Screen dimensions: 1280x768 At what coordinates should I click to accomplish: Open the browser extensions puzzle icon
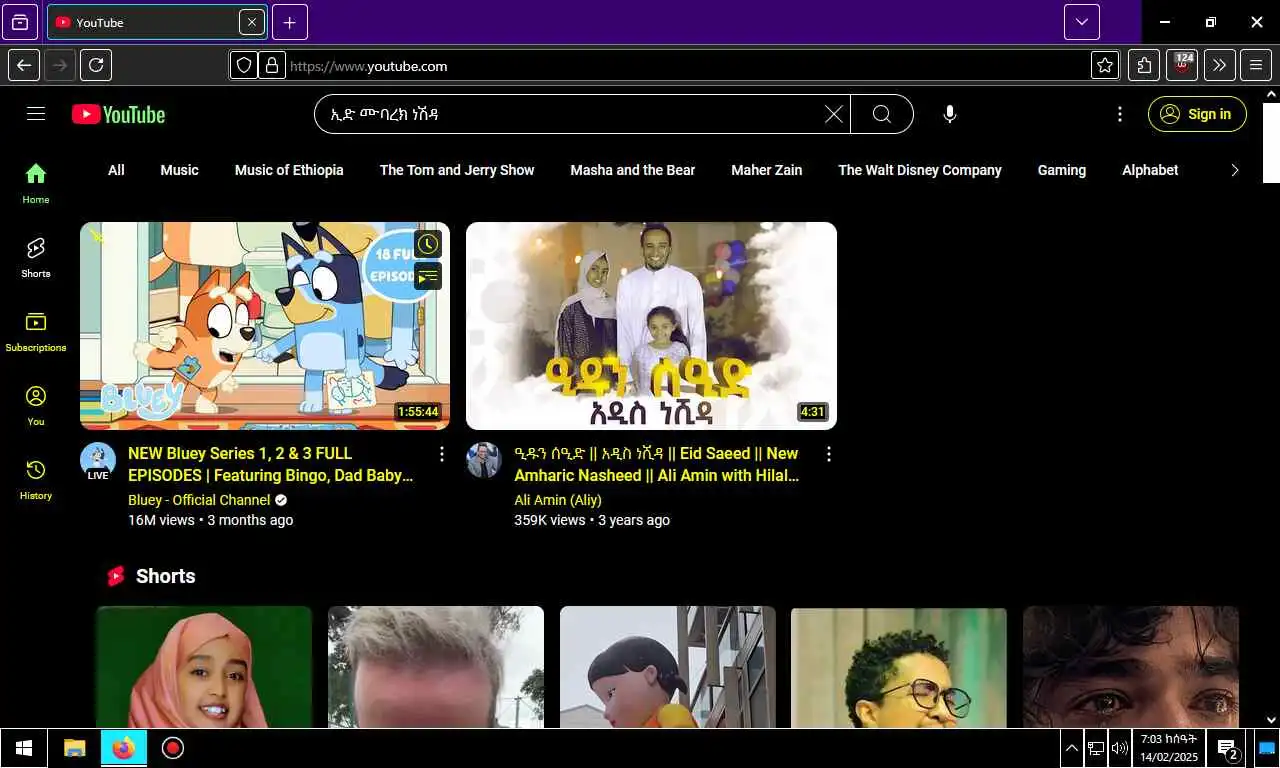[1144, 65]
